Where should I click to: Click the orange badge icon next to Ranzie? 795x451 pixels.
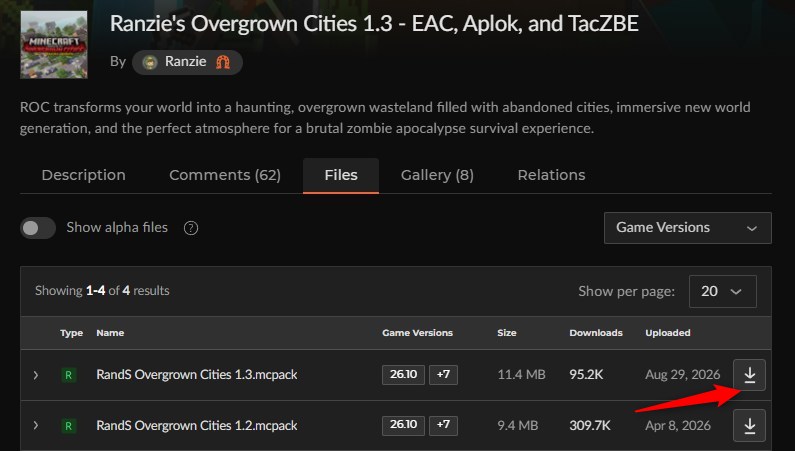click(x=223, y=62)
